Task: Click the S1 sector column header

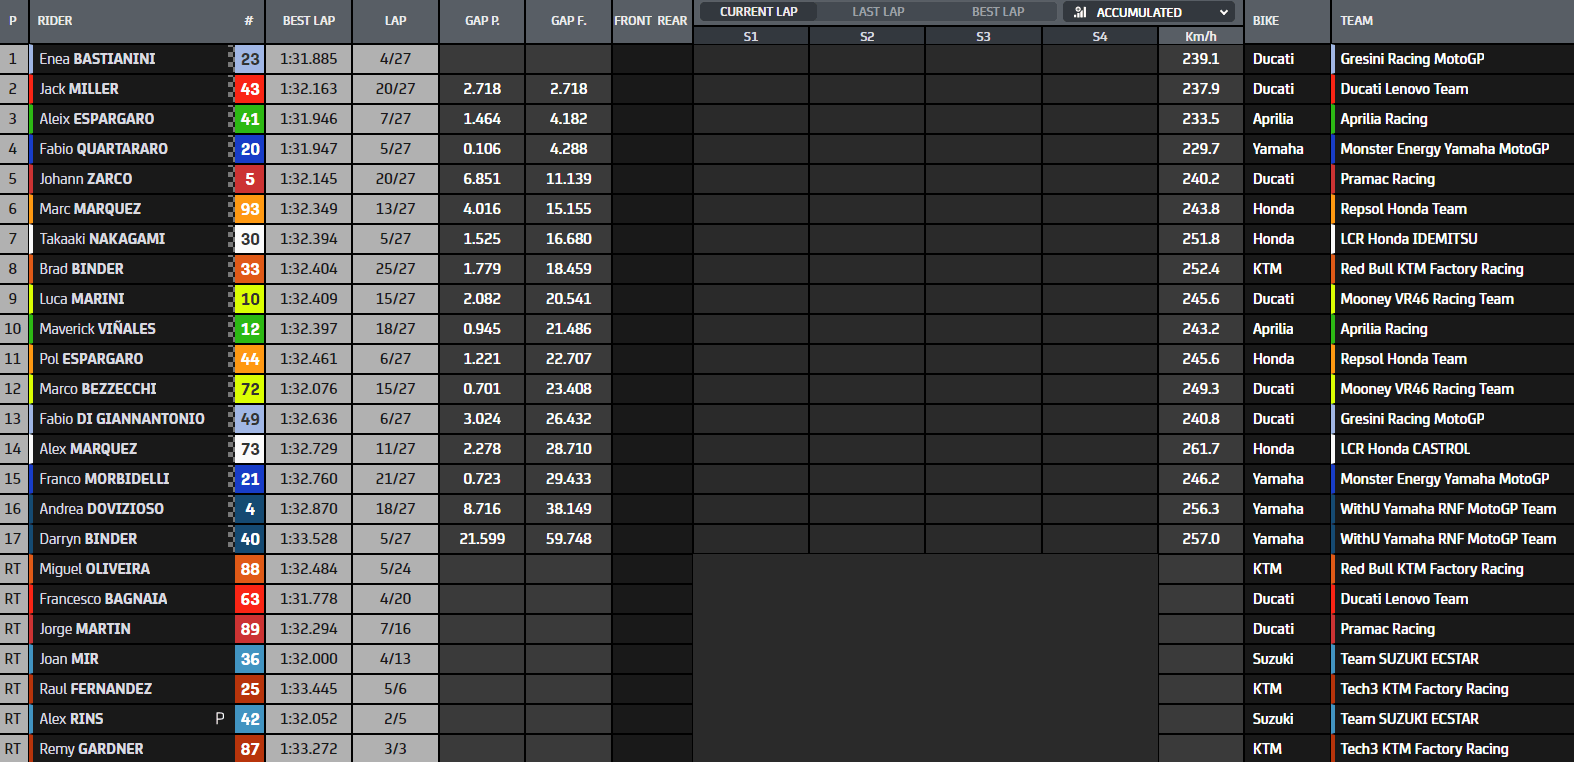Action: coord(751,36)
